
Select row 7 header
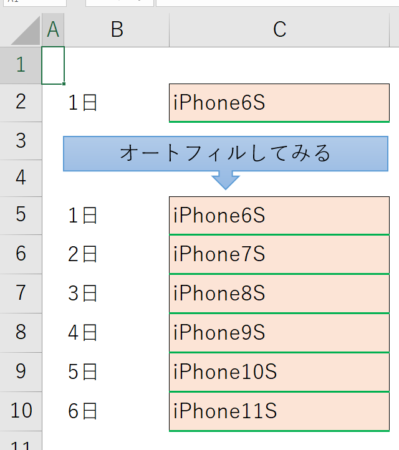click(21, 293)
